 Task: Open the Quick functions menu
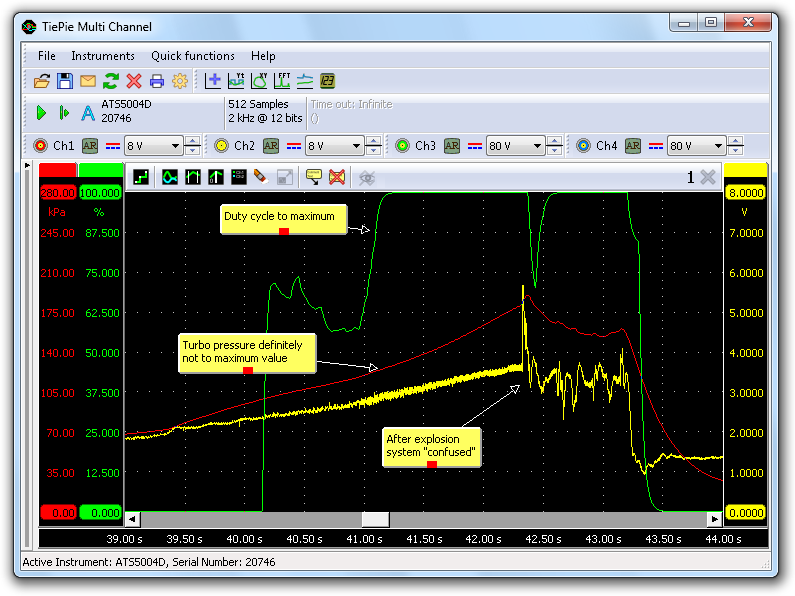click(x=193, y=56)
